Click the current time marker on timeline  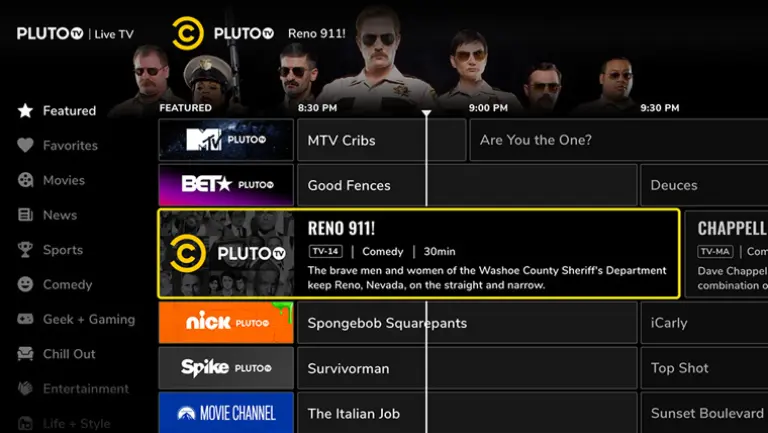[x=427, y=114]
